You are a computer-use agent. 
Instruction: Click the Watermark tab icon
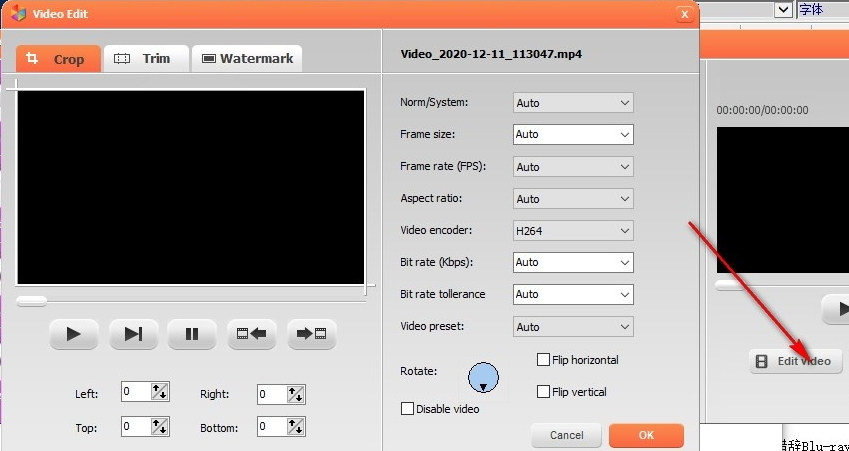(208, 58)
